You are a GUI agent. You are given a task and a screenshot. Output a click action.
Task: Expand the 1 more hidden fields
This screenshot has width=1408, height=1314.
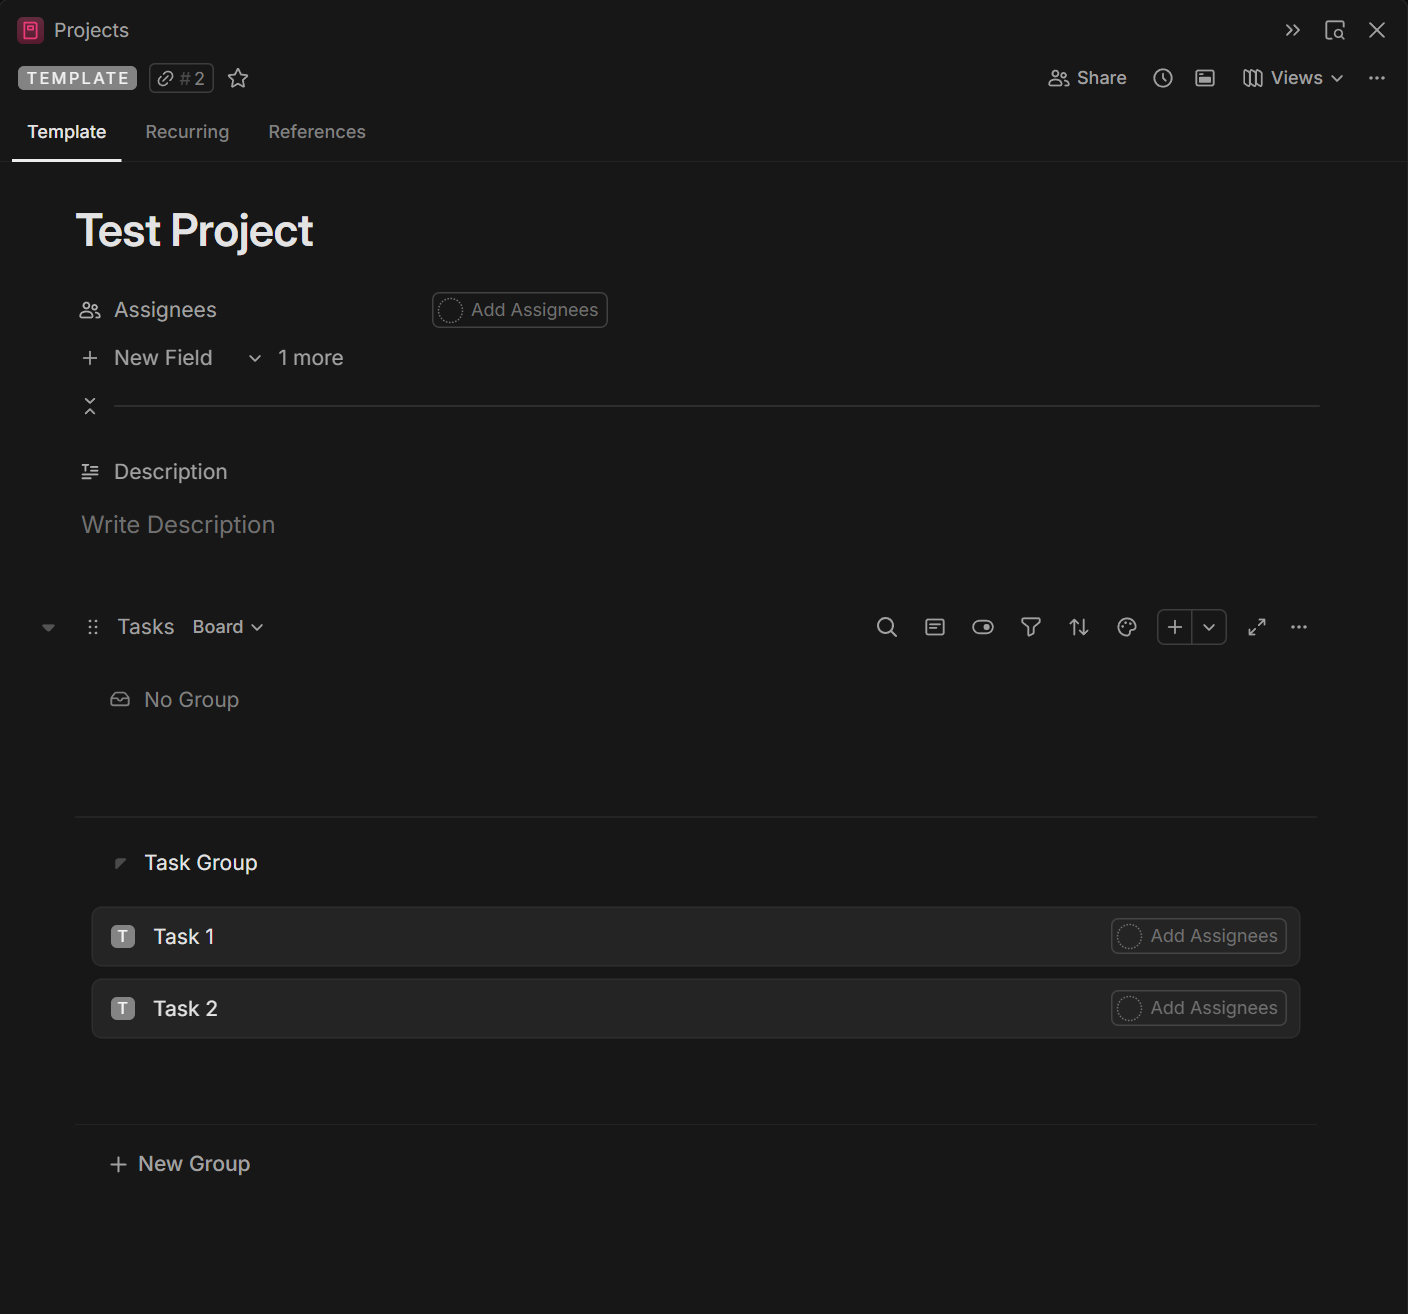[x=297, y=358]
